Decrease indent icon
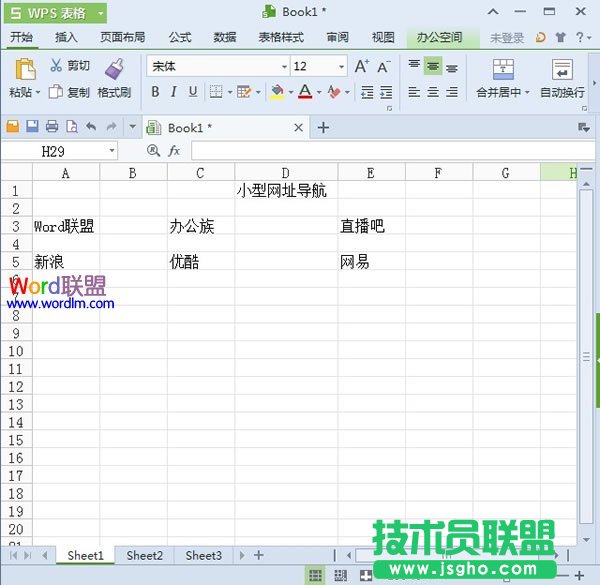 tap(367, 92)
